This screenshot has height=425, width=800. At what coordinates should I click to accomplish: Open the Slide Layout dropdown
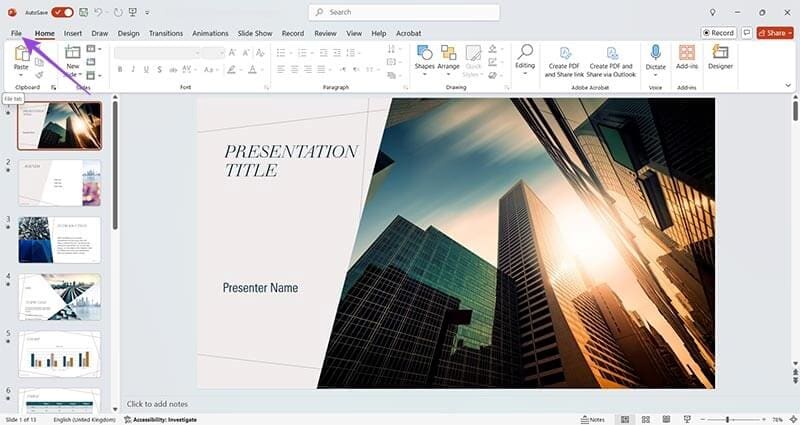click(x=94, y=49)
